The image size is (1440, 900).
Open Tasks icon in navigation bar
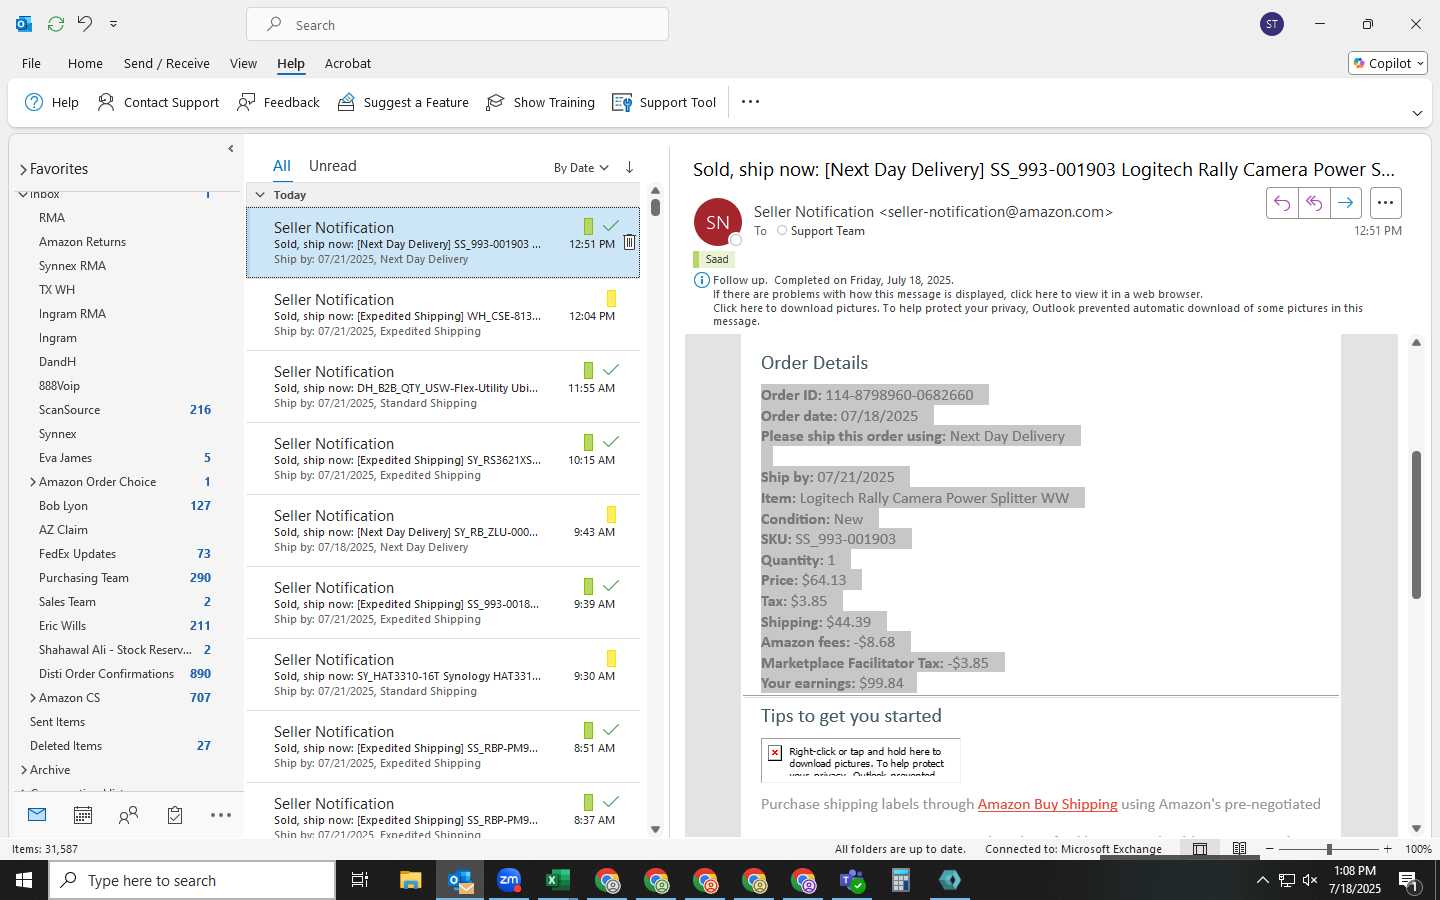click(x=175, y=815)
